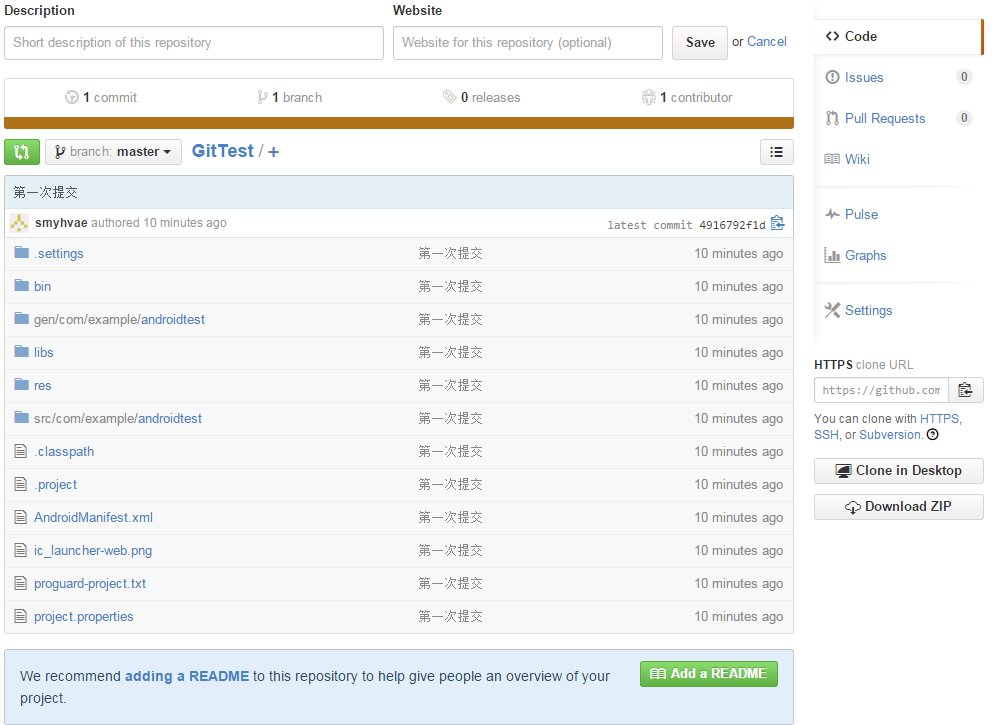This screenshot has width=993, height=725.
Task: Click the bin folder icon
Action: click(x=22, y=286)
